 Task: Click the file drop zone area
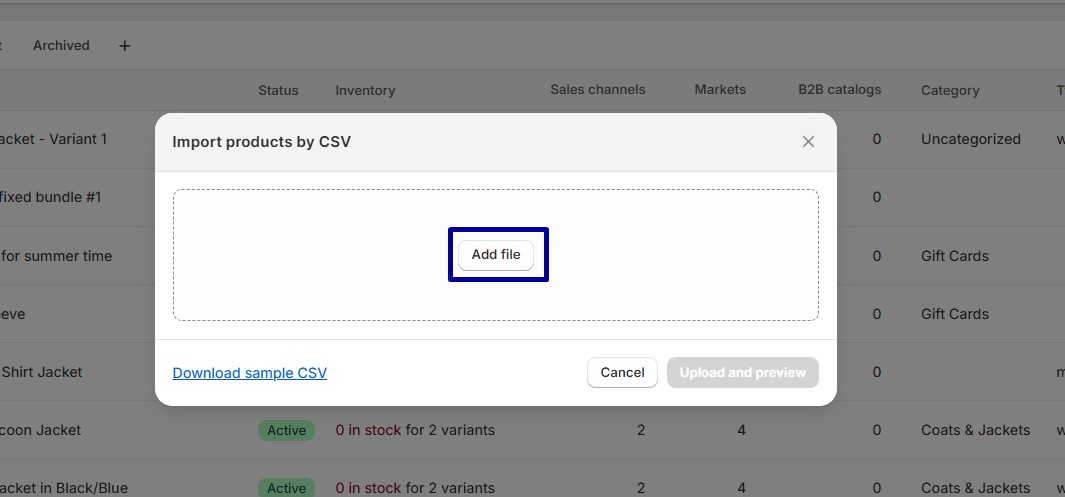tap(496, 255)
